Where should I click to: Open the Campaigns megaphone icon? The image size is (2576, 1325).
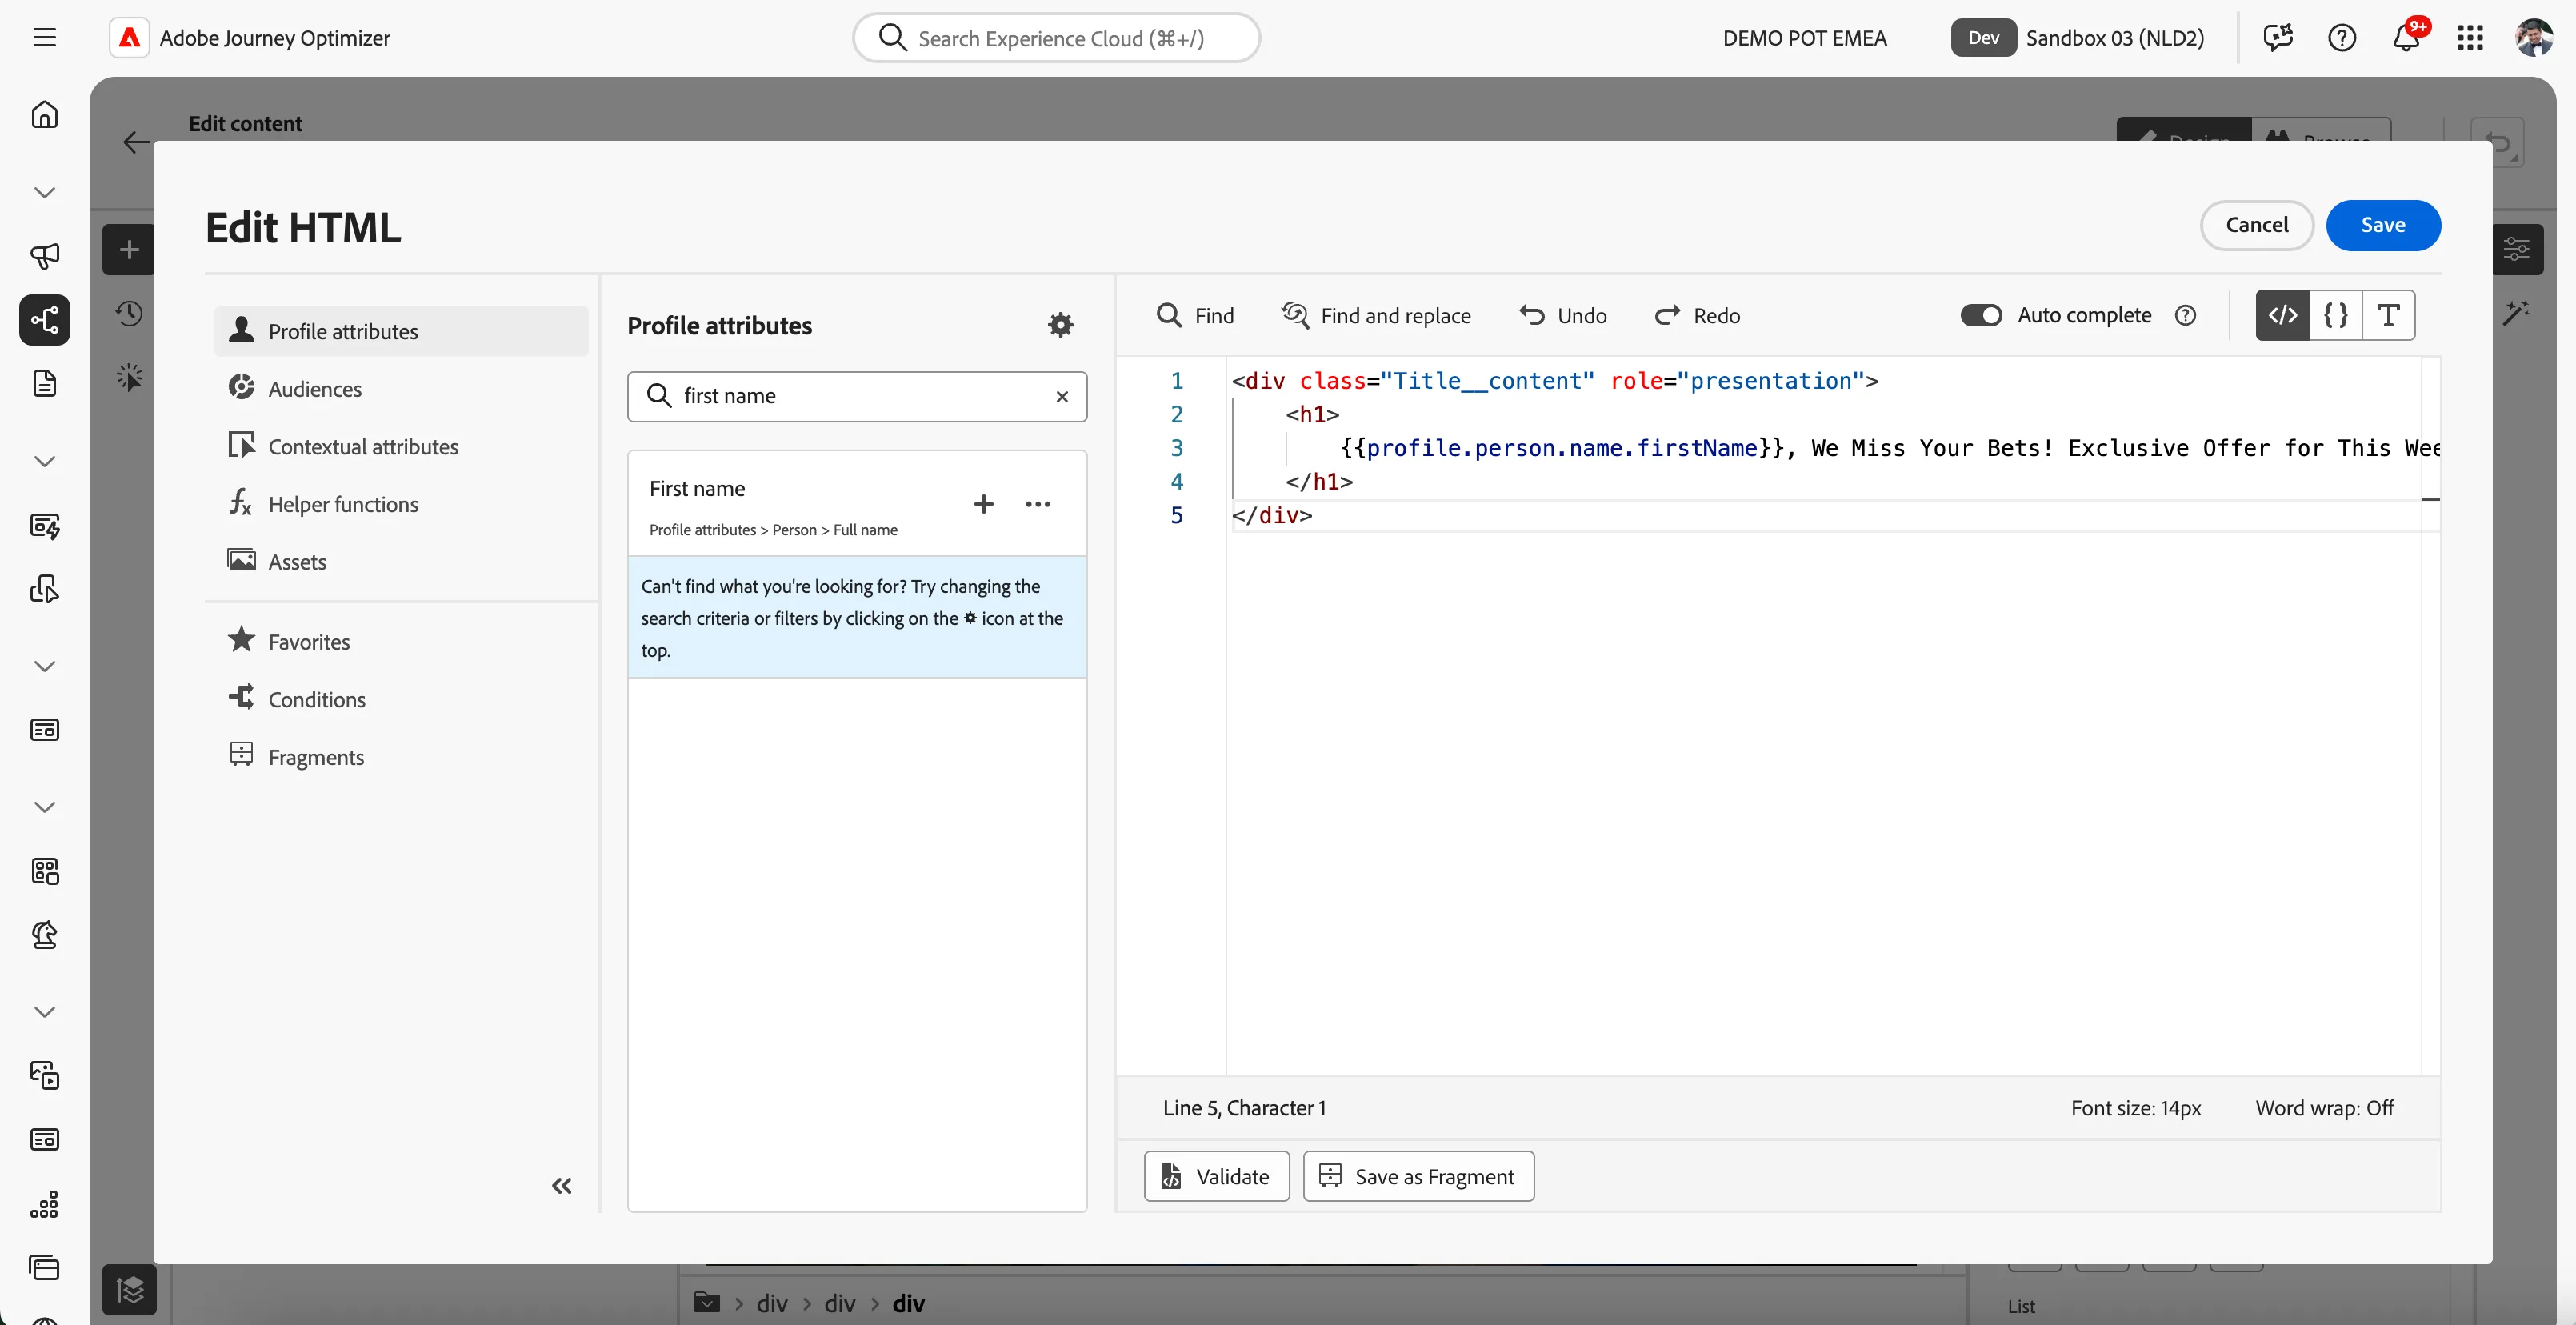(x=44, y=256)
